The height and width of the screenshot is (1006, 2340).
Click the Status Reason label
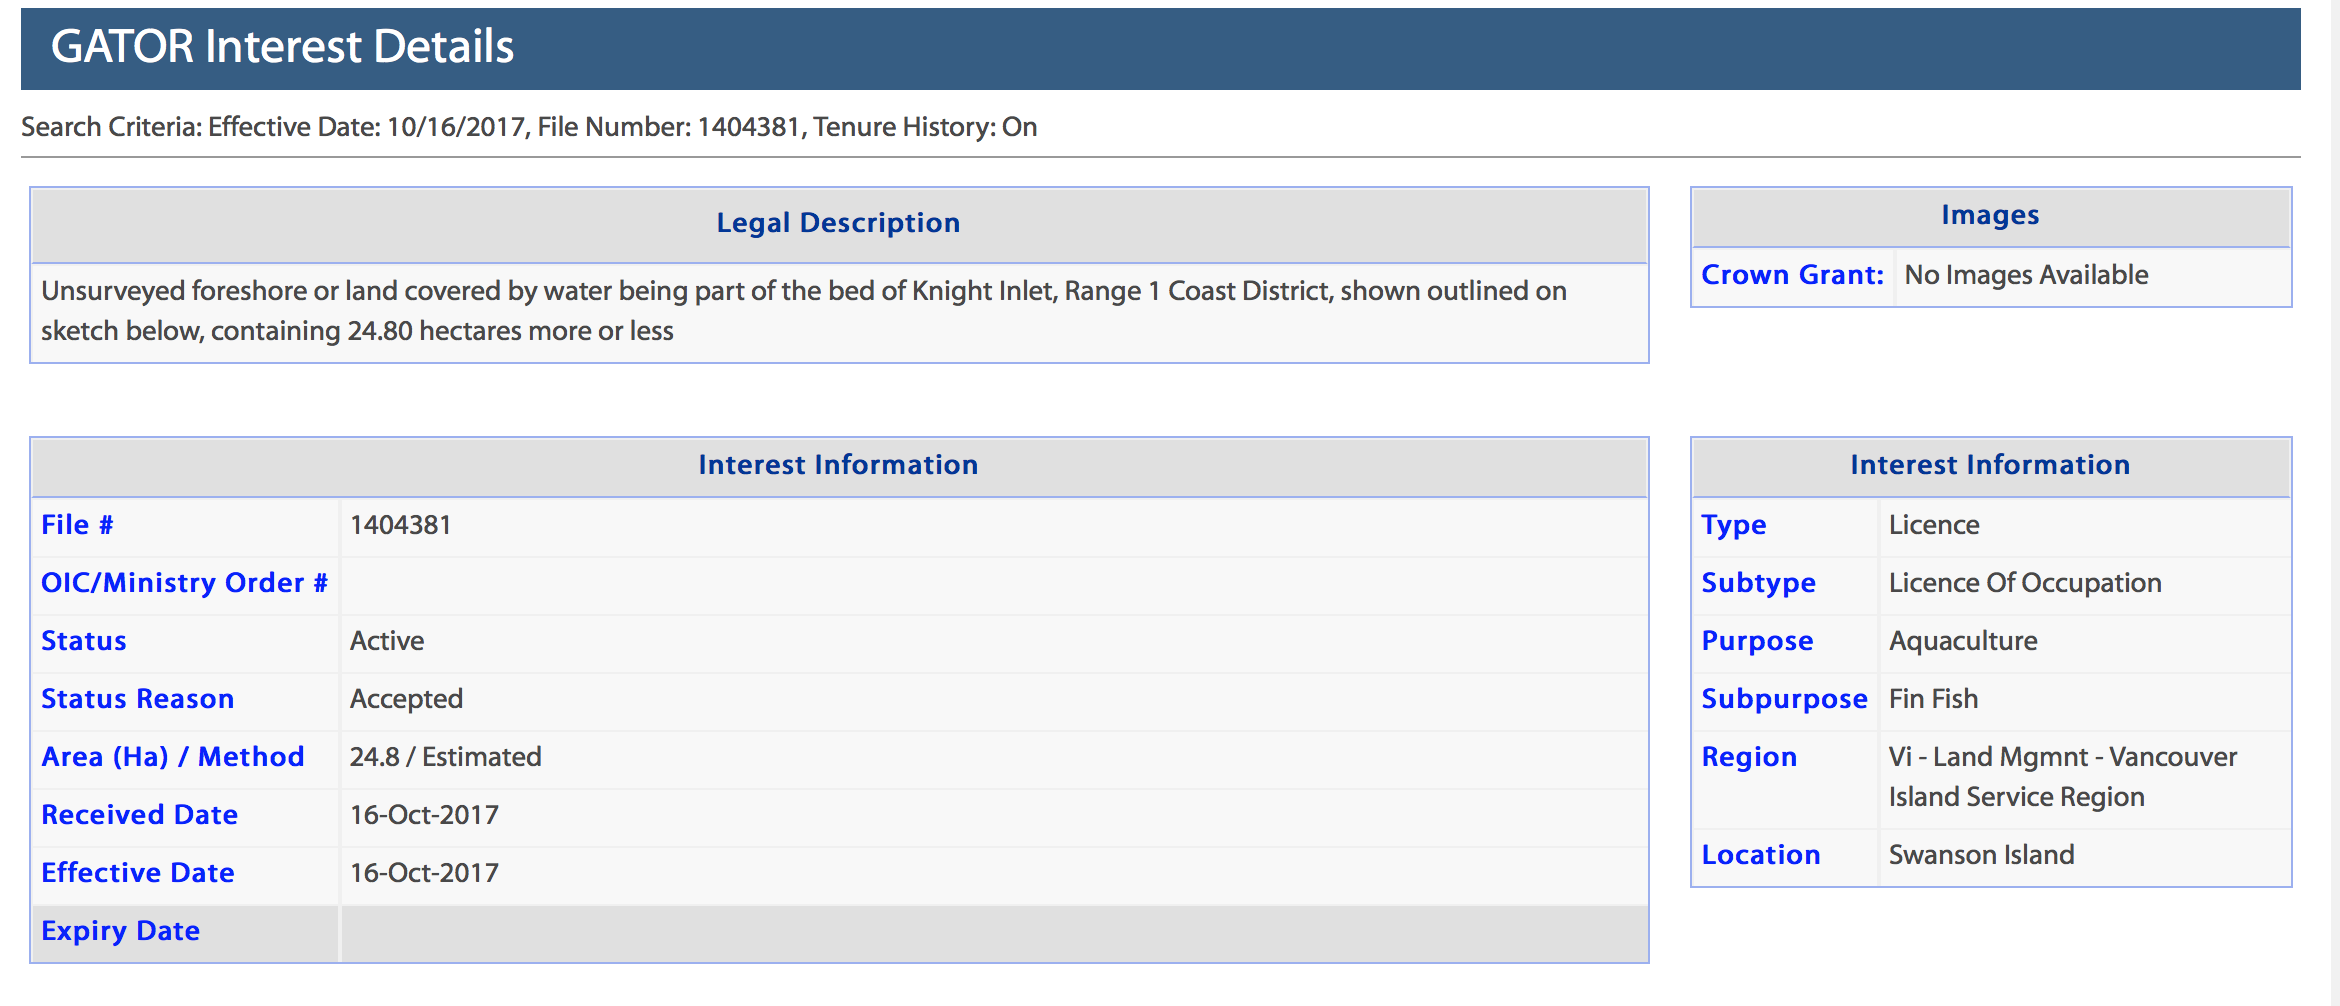137,699
